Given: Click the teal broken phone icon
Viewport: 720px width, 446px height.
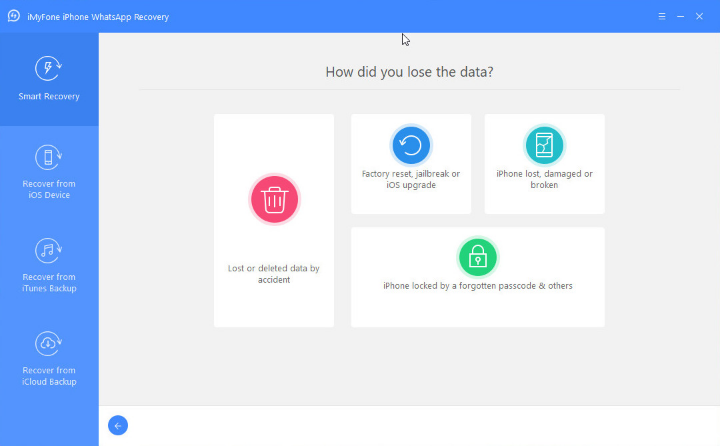Looking at the screenshot, I should (544, 145).
